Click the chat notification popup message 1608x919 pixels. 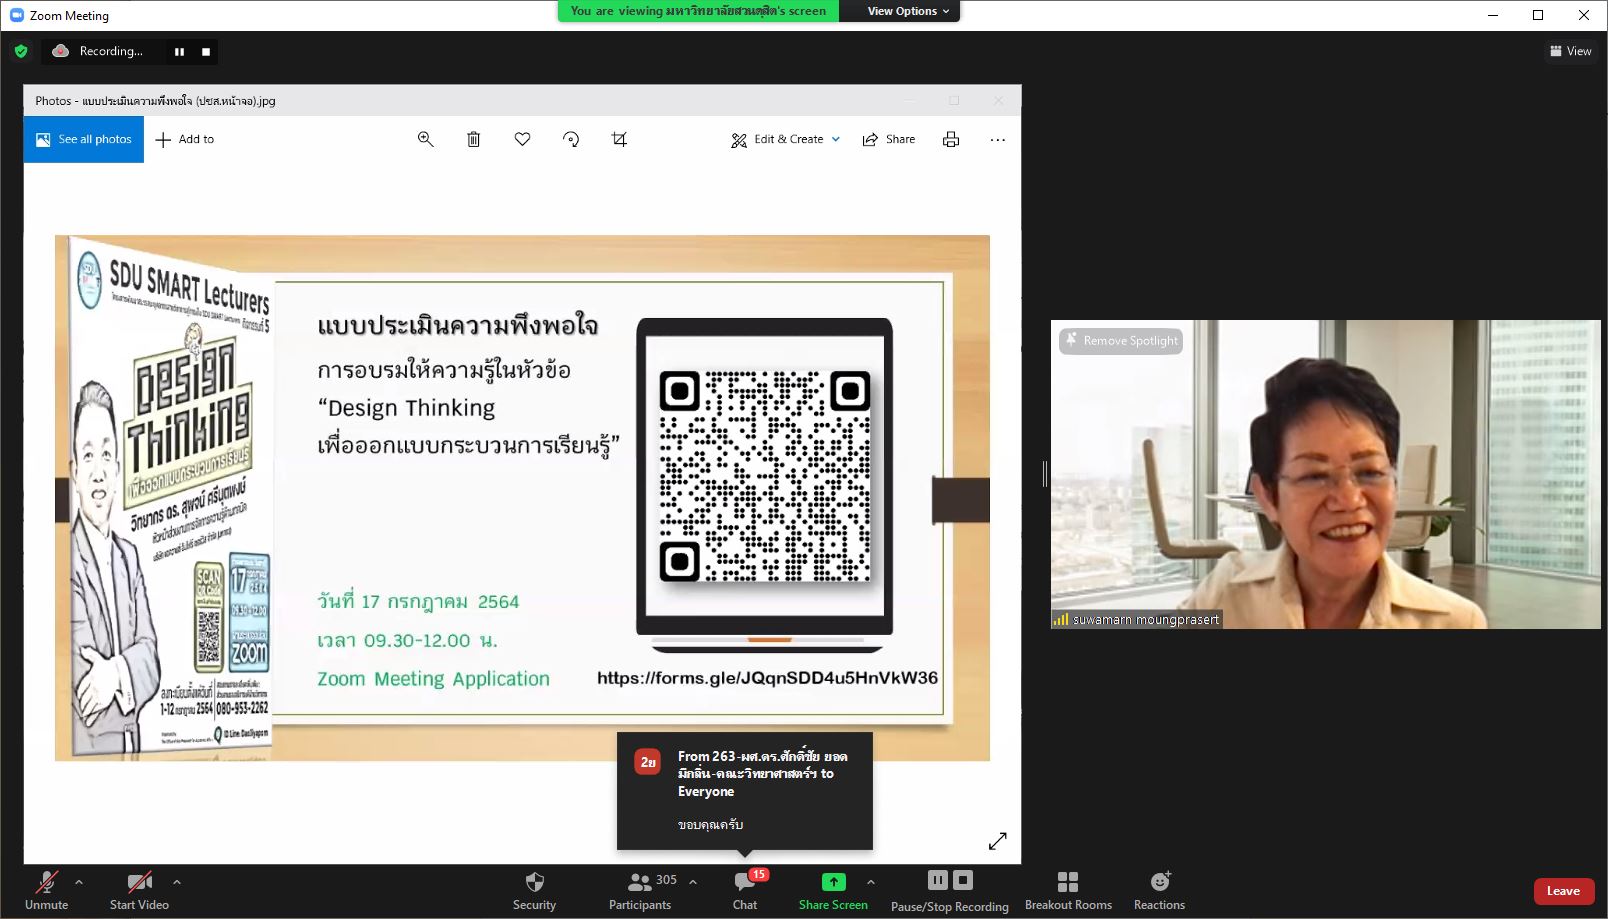tap(745, 791)
